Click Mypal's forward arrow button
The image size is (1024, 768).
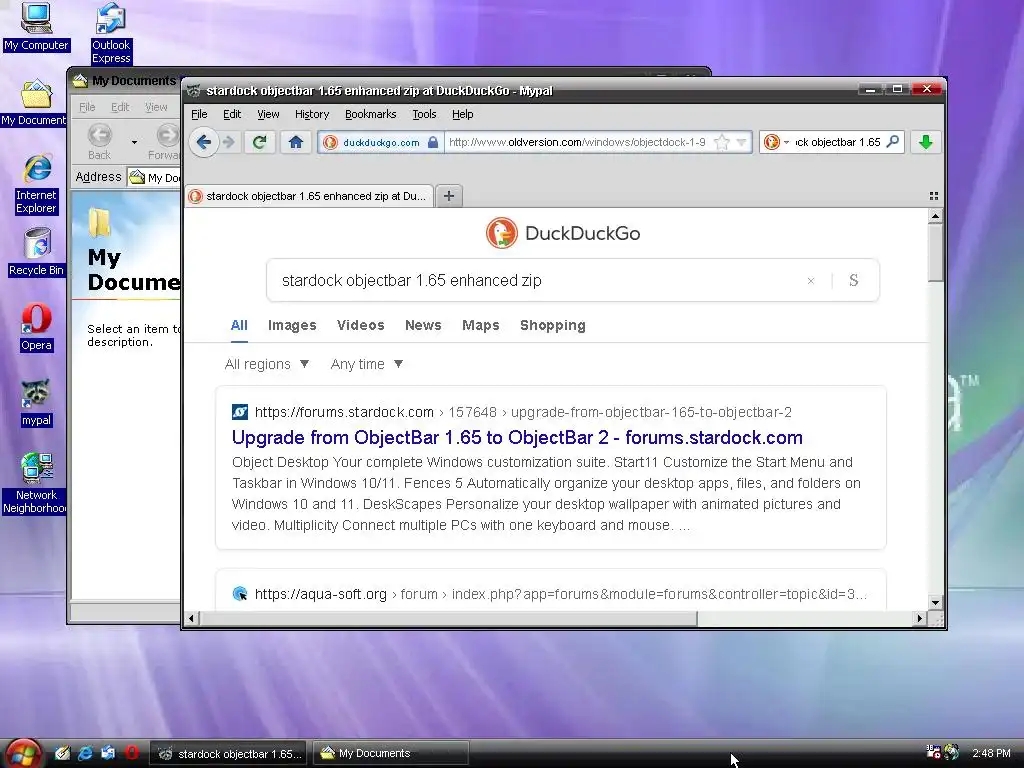[x=229, y=142]
